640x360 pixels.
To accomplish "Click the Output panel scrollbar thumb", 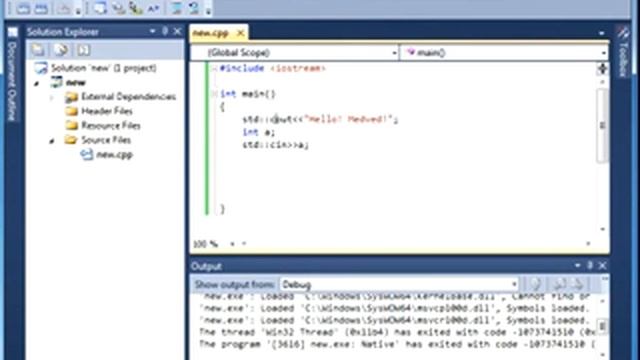I will 603,326.
